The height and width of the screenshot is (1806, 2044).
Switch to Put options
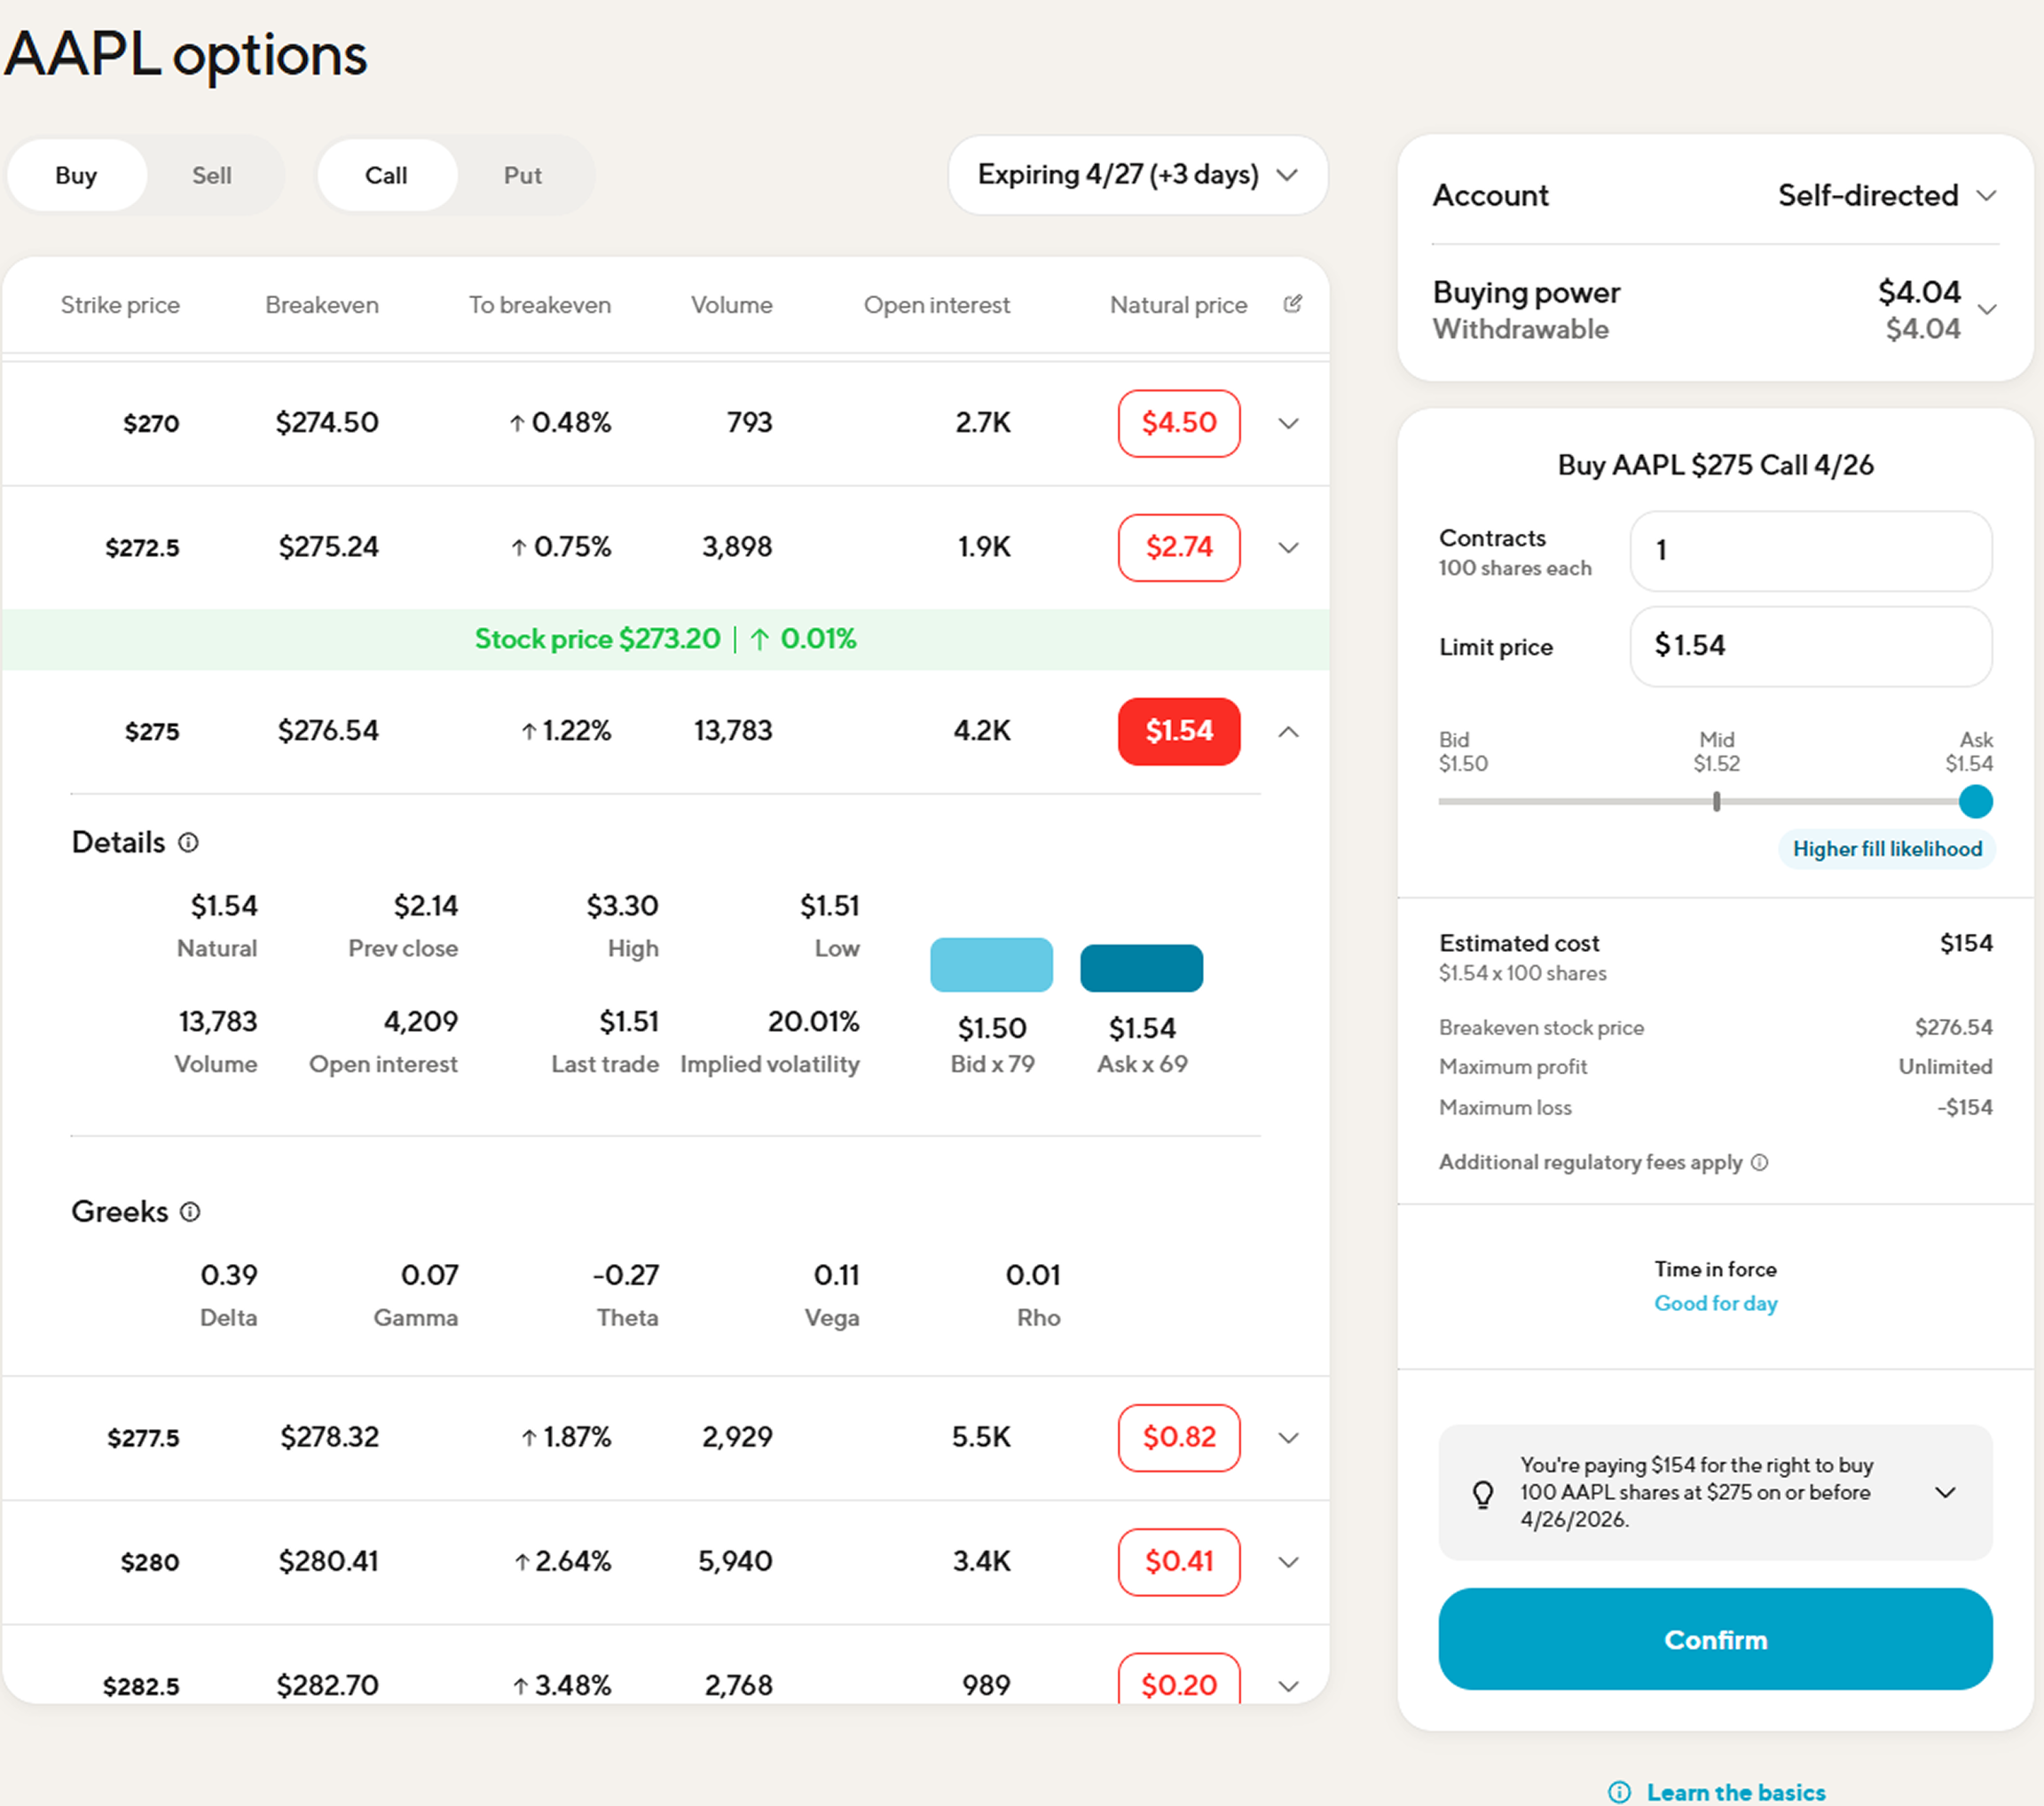pos(522,175)
